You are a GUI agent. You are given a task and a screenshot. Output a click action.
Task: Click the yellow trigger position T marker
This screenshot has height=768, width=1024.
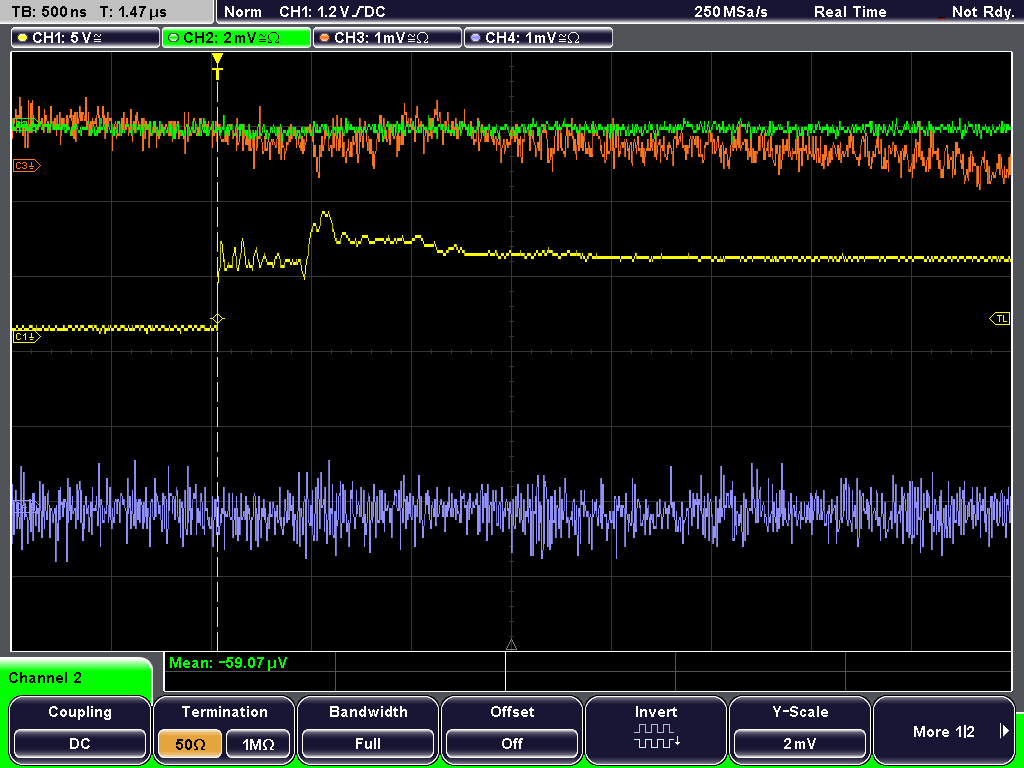coord(217,67)
